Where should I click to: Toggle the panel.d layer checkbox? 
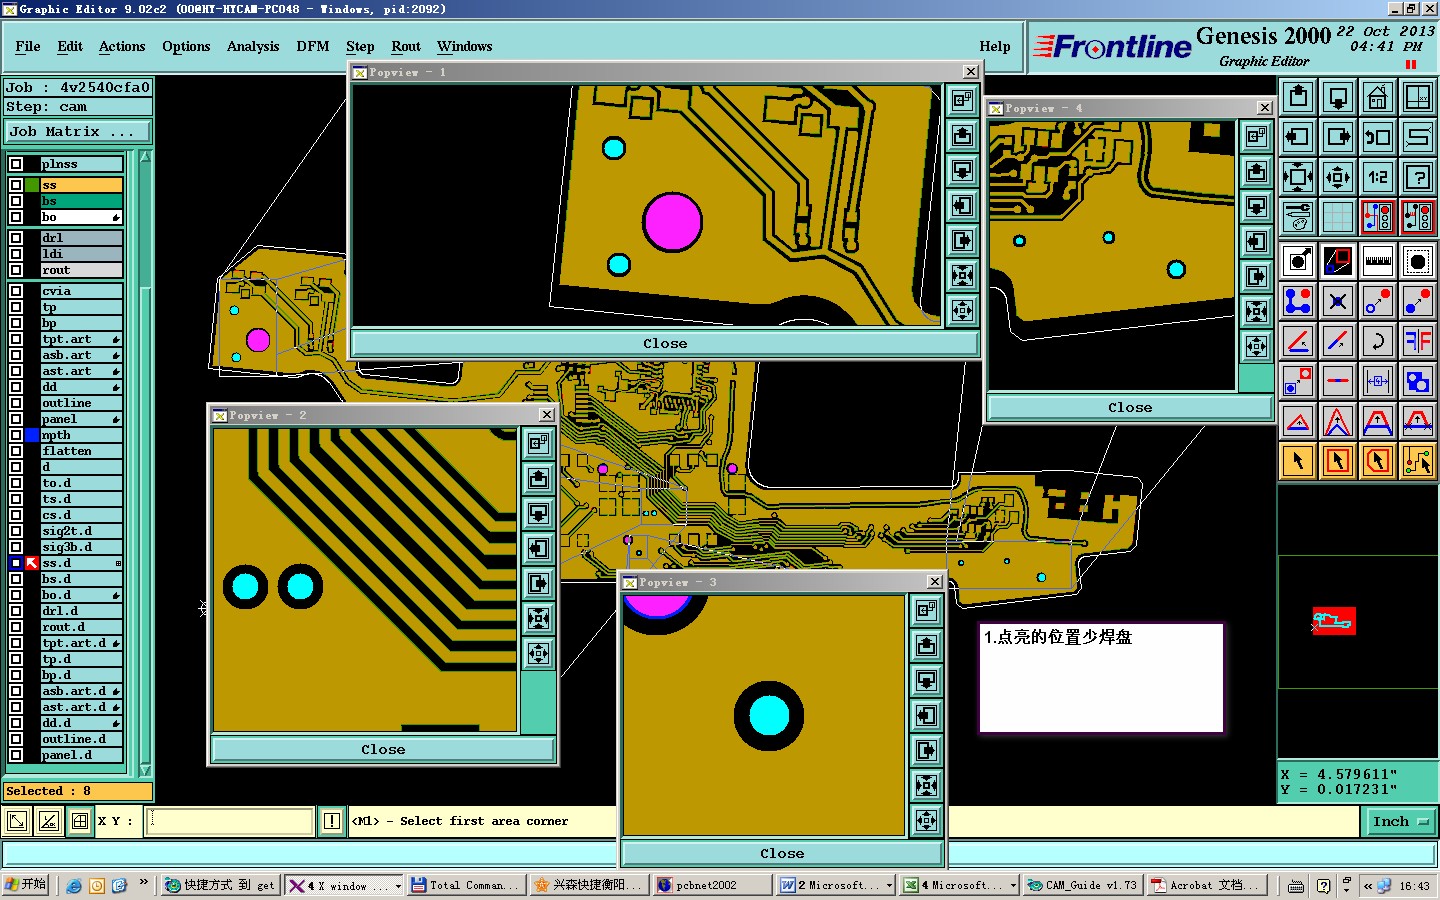(x=16, y=755)
